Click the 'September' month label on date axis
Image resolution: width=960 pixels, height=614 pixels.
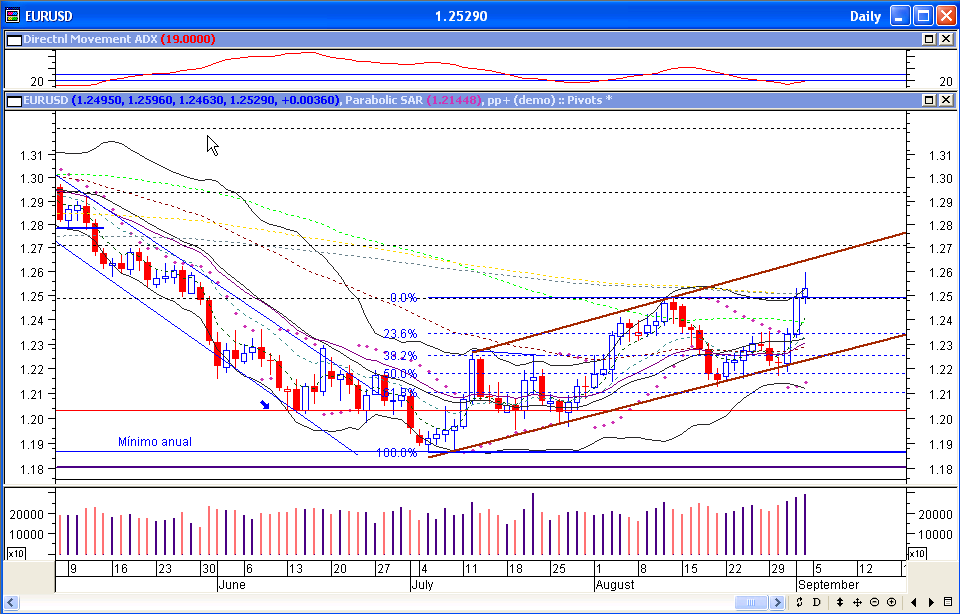pos(828,585)
